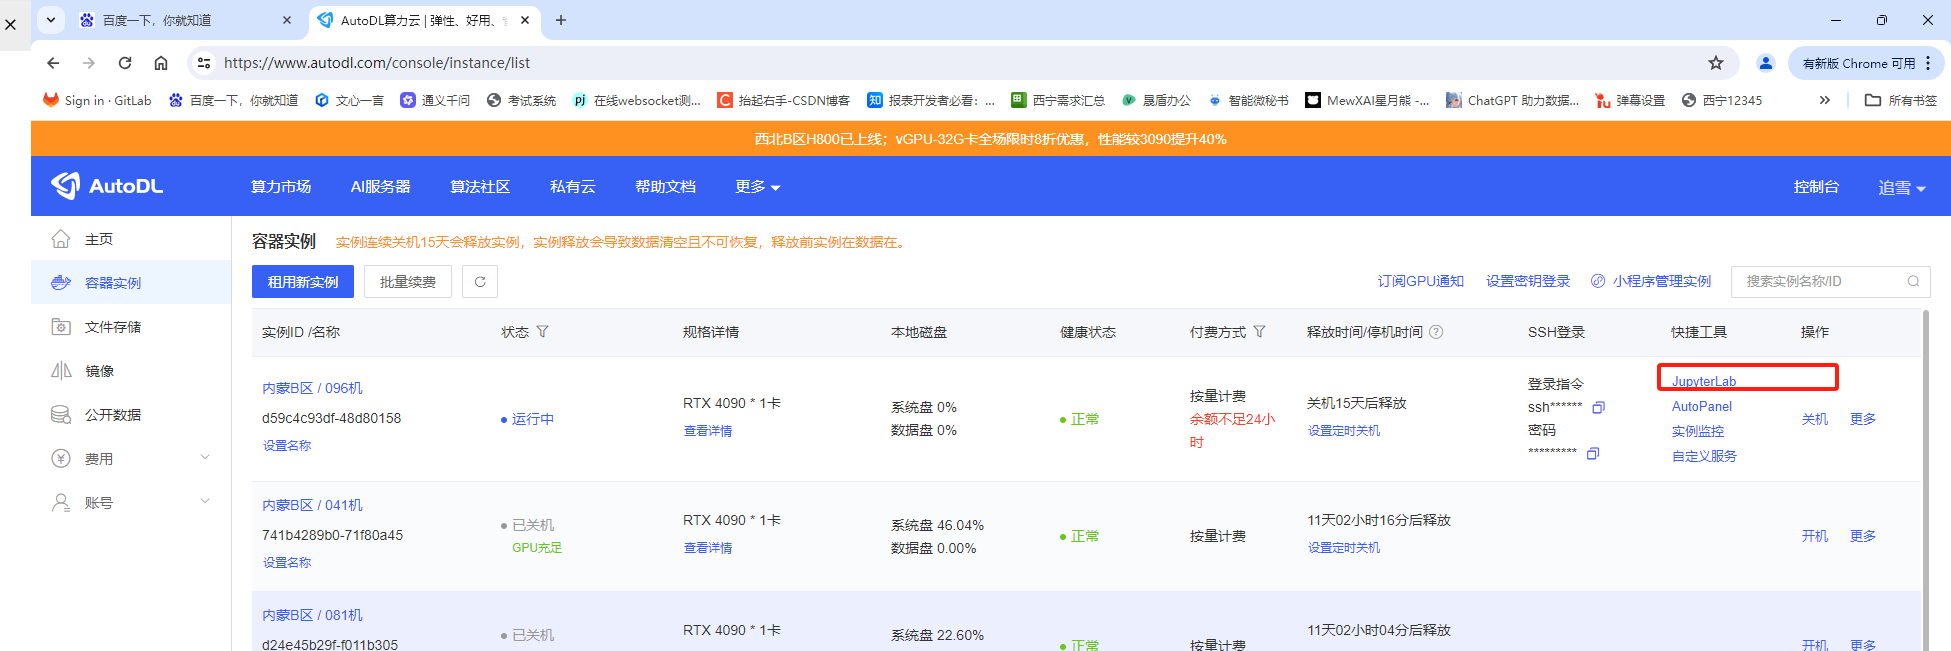This screenshot has height=651, width=1951.
Task: Open the 小程序管理实例 link
Action: [1651, 282]
